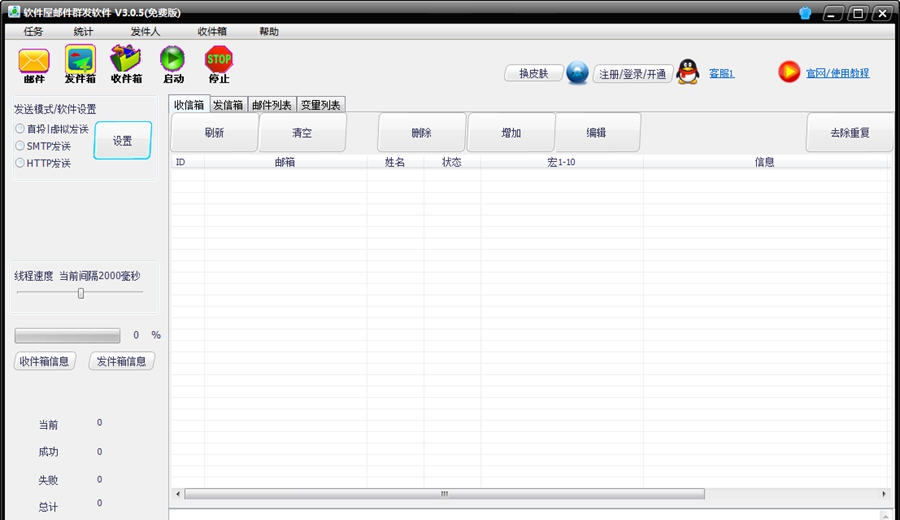The width and height of the screenshot is (900, 520).
Task: Click the 清空 clear button
Action: point(302,133)
